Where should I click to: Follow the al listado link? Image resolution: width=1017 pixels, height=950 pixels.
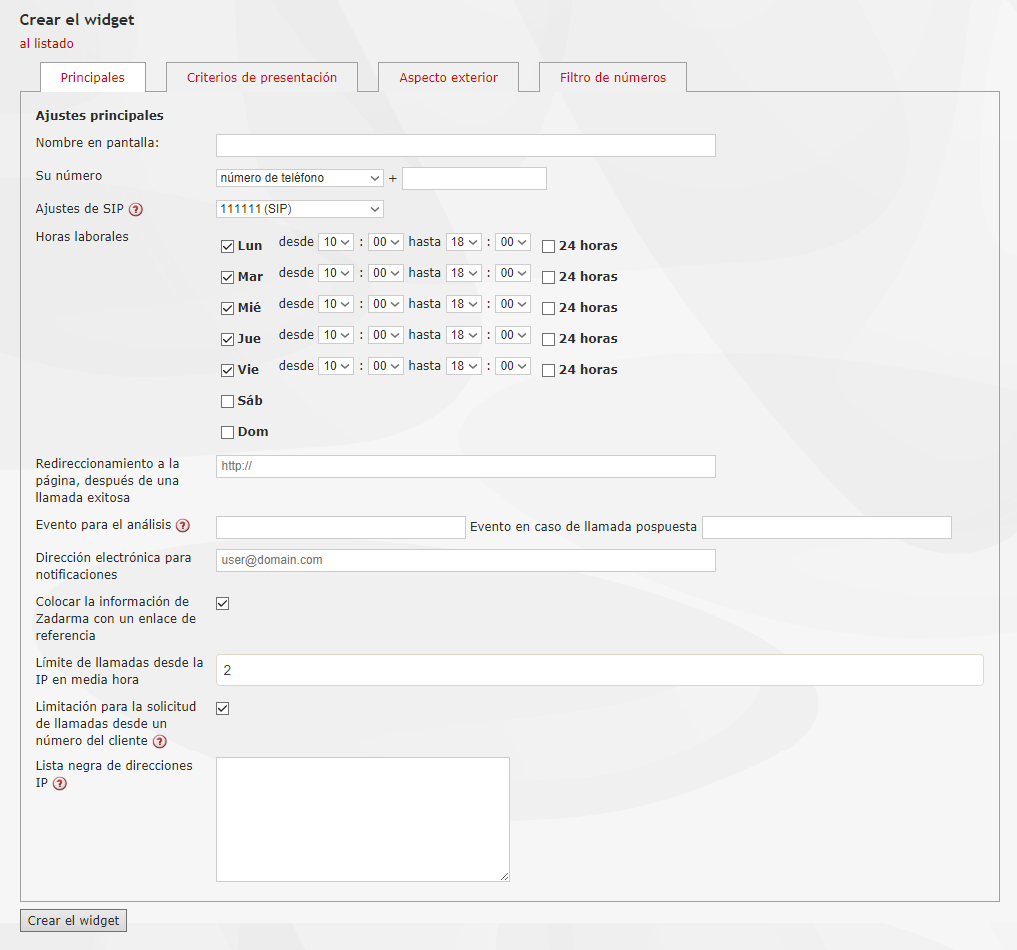47,43
